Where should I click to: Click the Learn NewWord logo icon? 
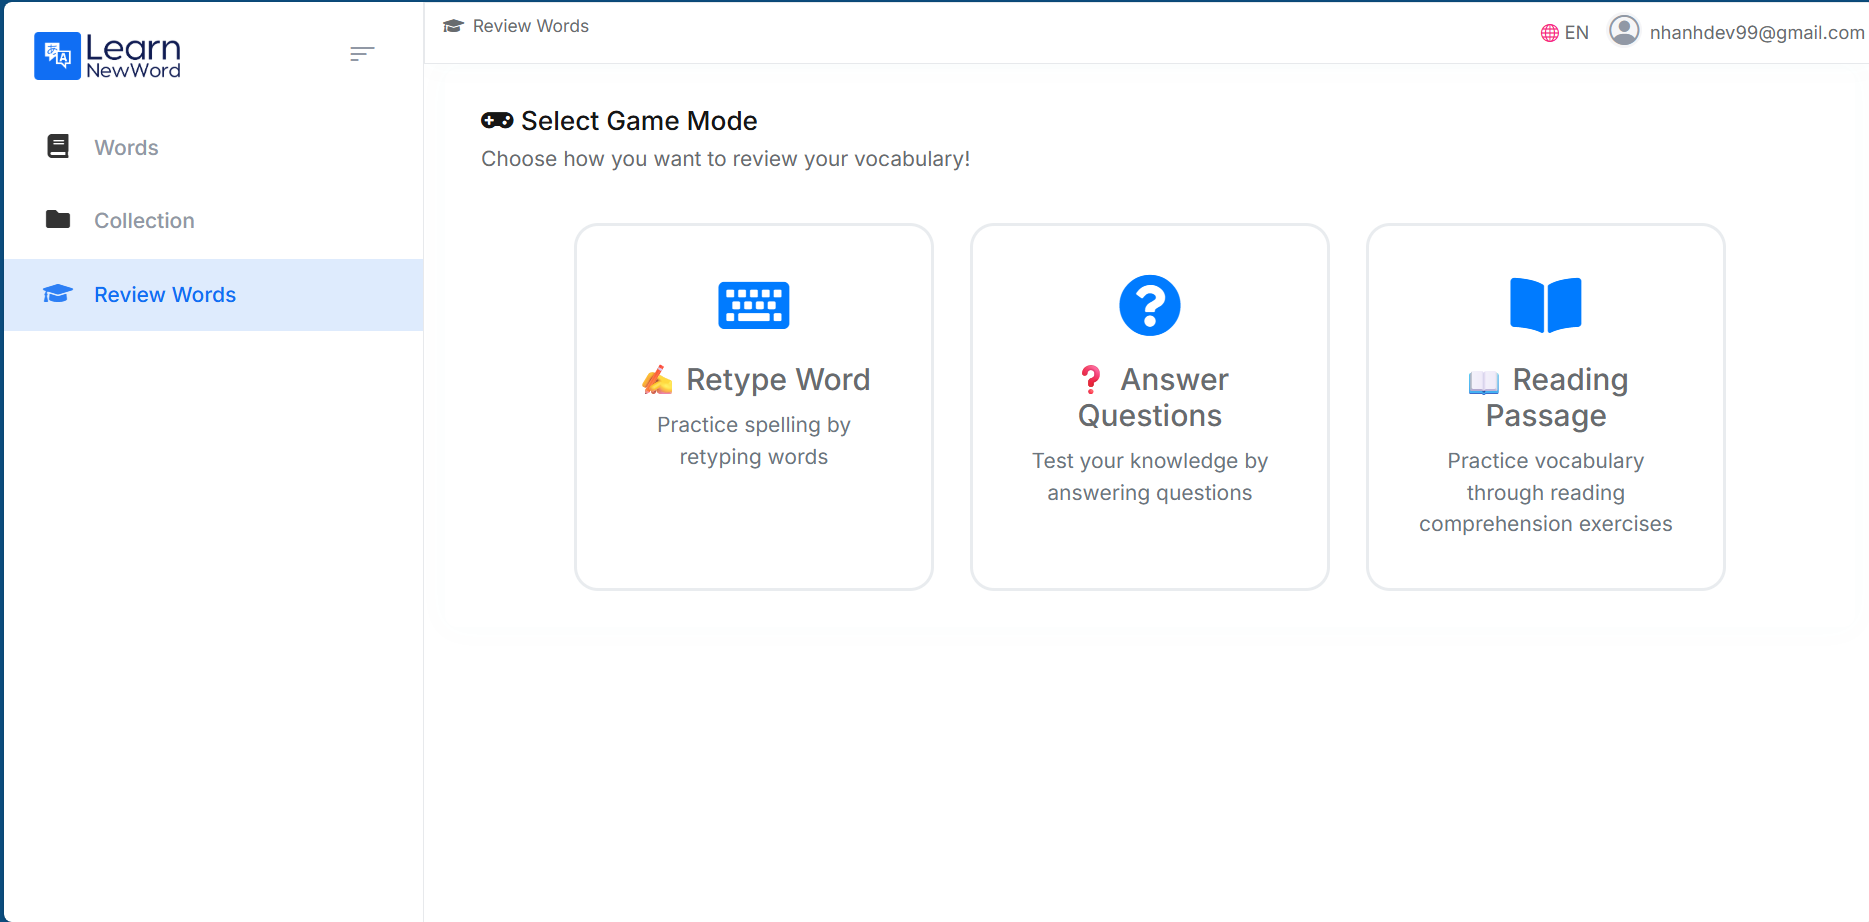(57, 56)
